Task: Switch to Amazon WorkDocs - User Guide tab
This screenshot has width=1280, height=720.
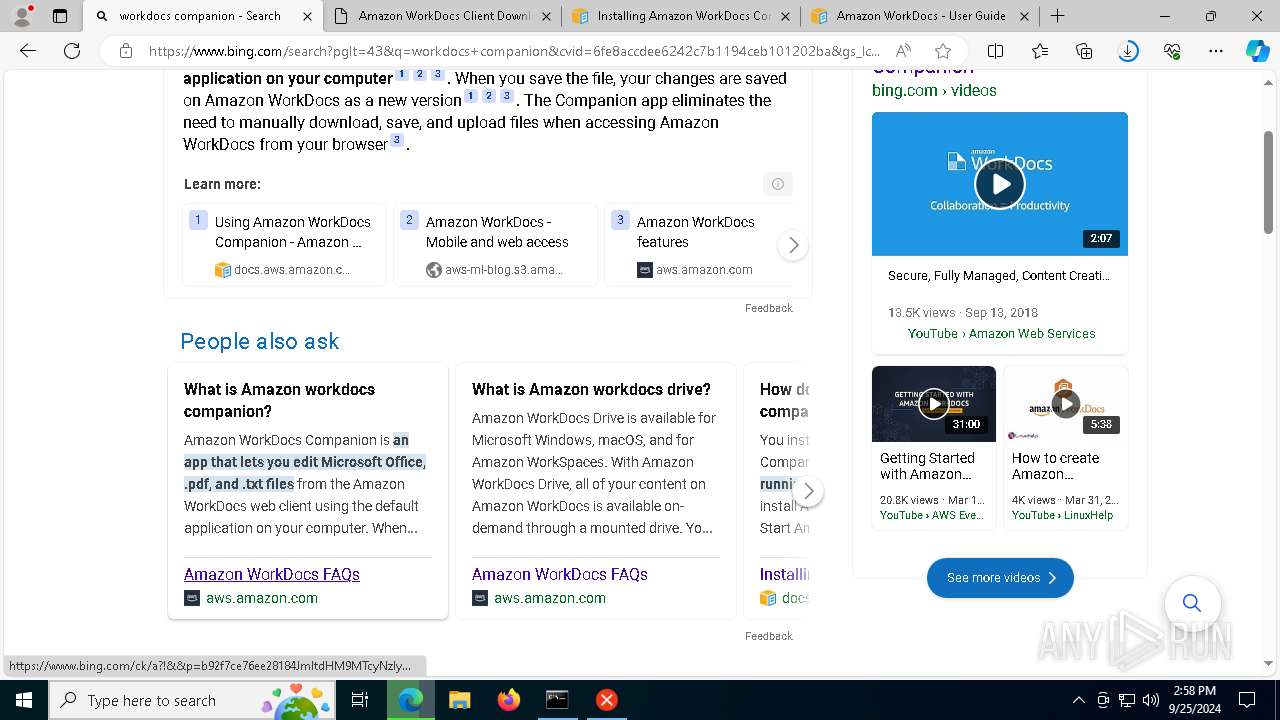Action: (x=920, y=16)
